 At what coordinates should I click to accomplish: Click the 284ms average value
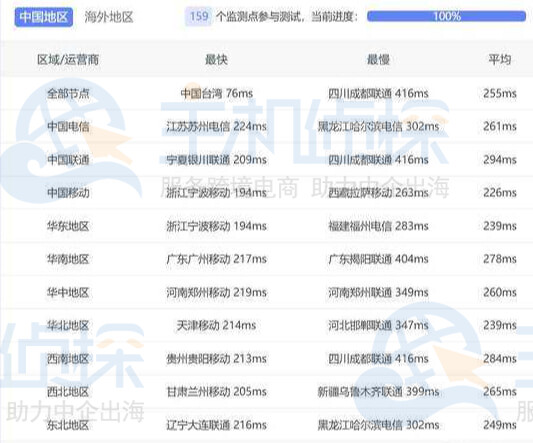[x=500, y=359]
